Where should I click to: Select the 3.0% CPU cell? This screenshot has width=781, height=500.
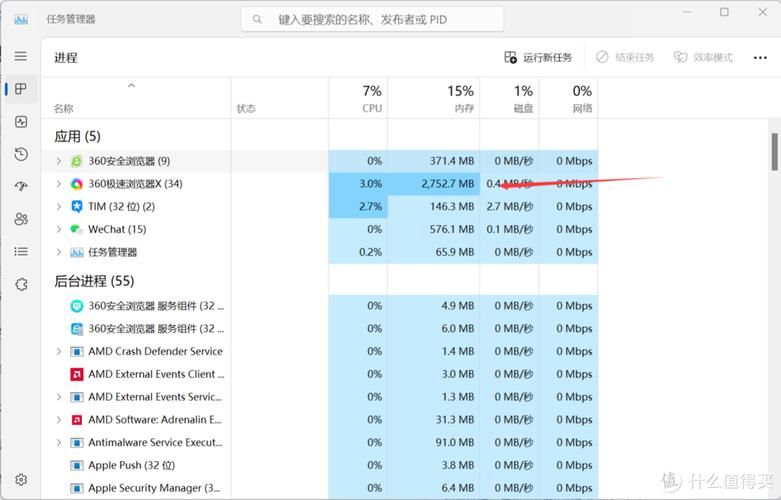(x=358, y=184)
